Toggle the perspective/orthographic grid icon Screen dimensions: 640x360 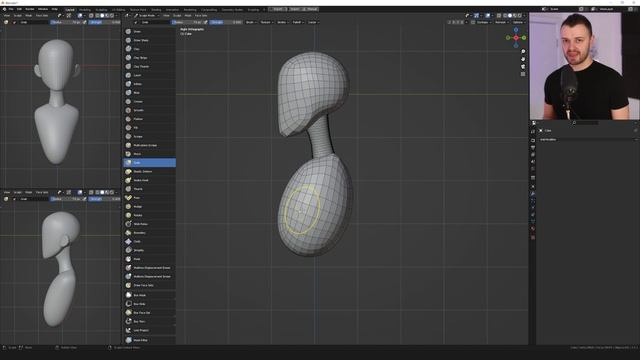coord(523,74)
